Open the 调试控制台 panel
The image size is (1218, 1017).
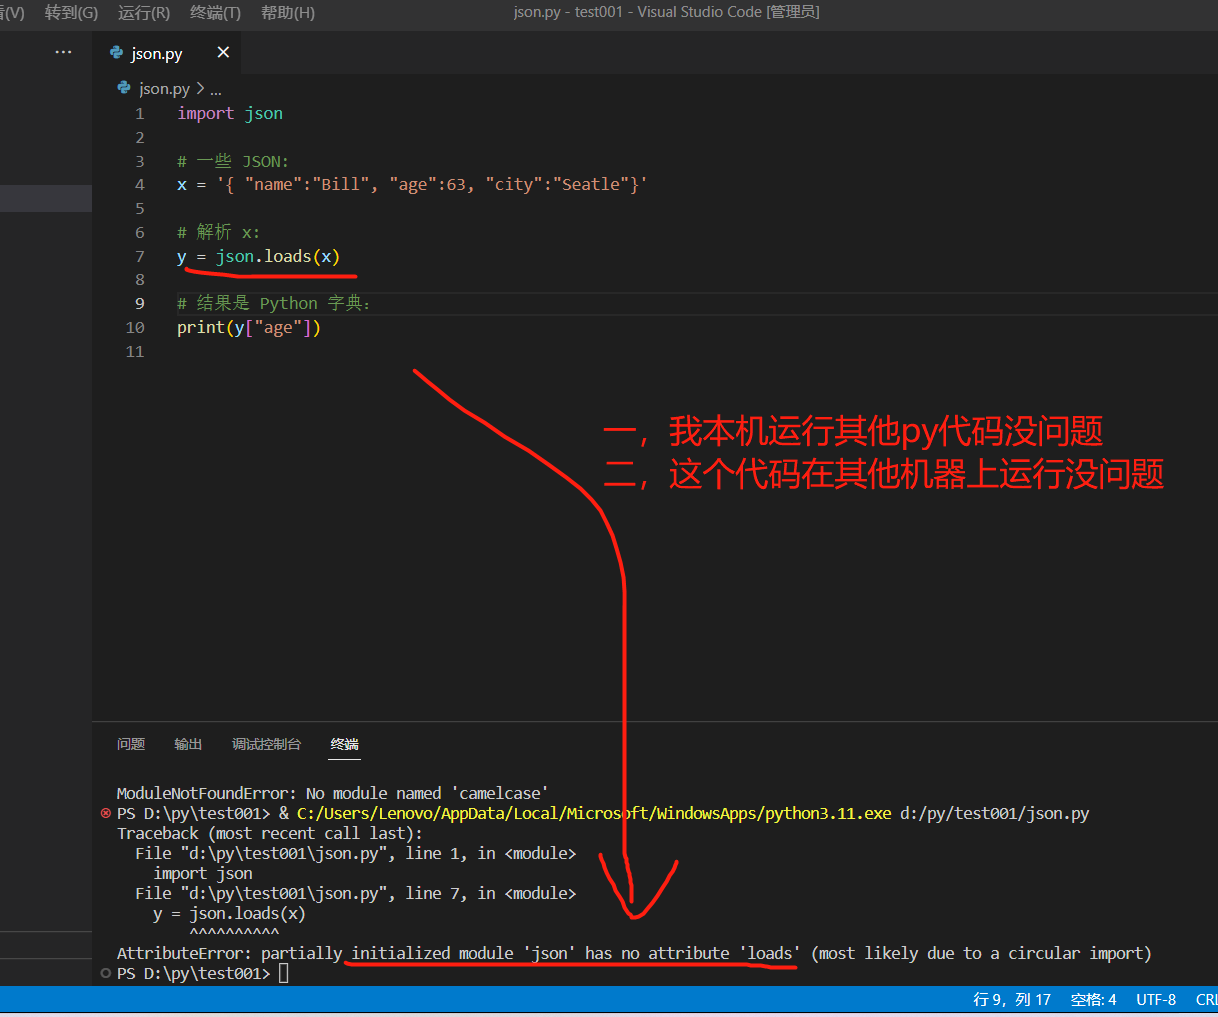266,744
